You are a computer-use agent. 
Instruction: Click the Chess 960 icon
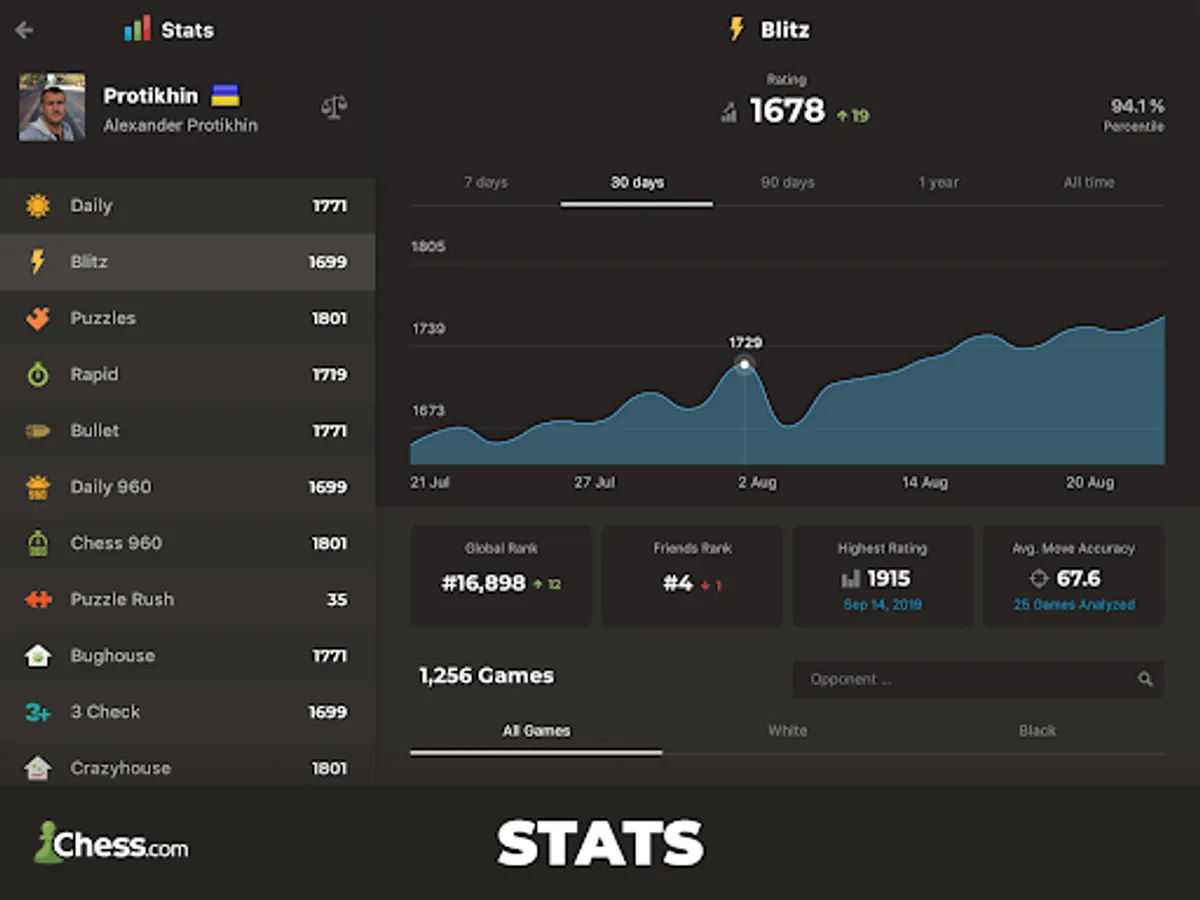point(38,543)
